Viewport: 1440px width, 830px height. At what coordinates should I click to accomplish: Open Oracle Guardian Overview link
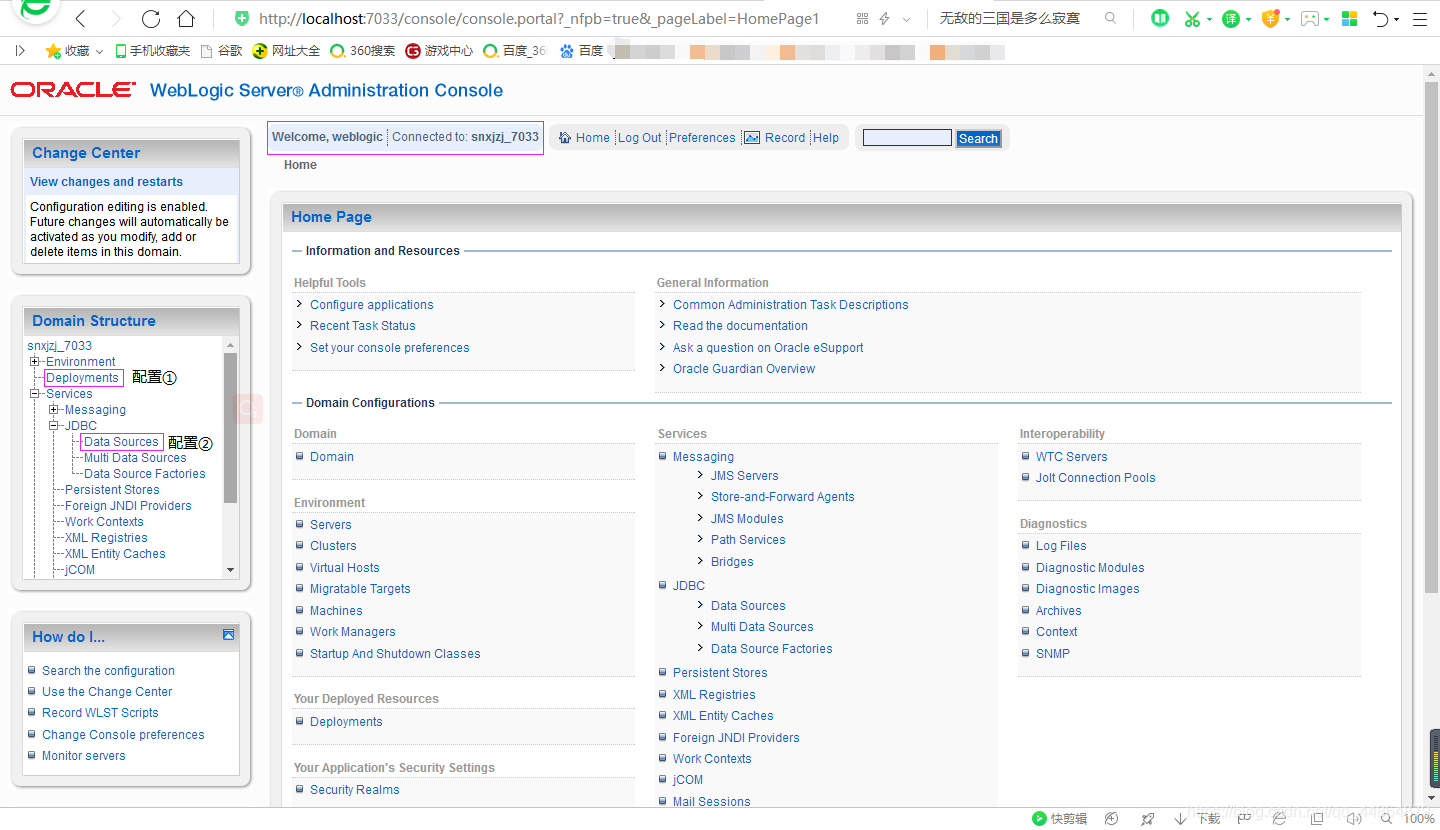(744, 369)
